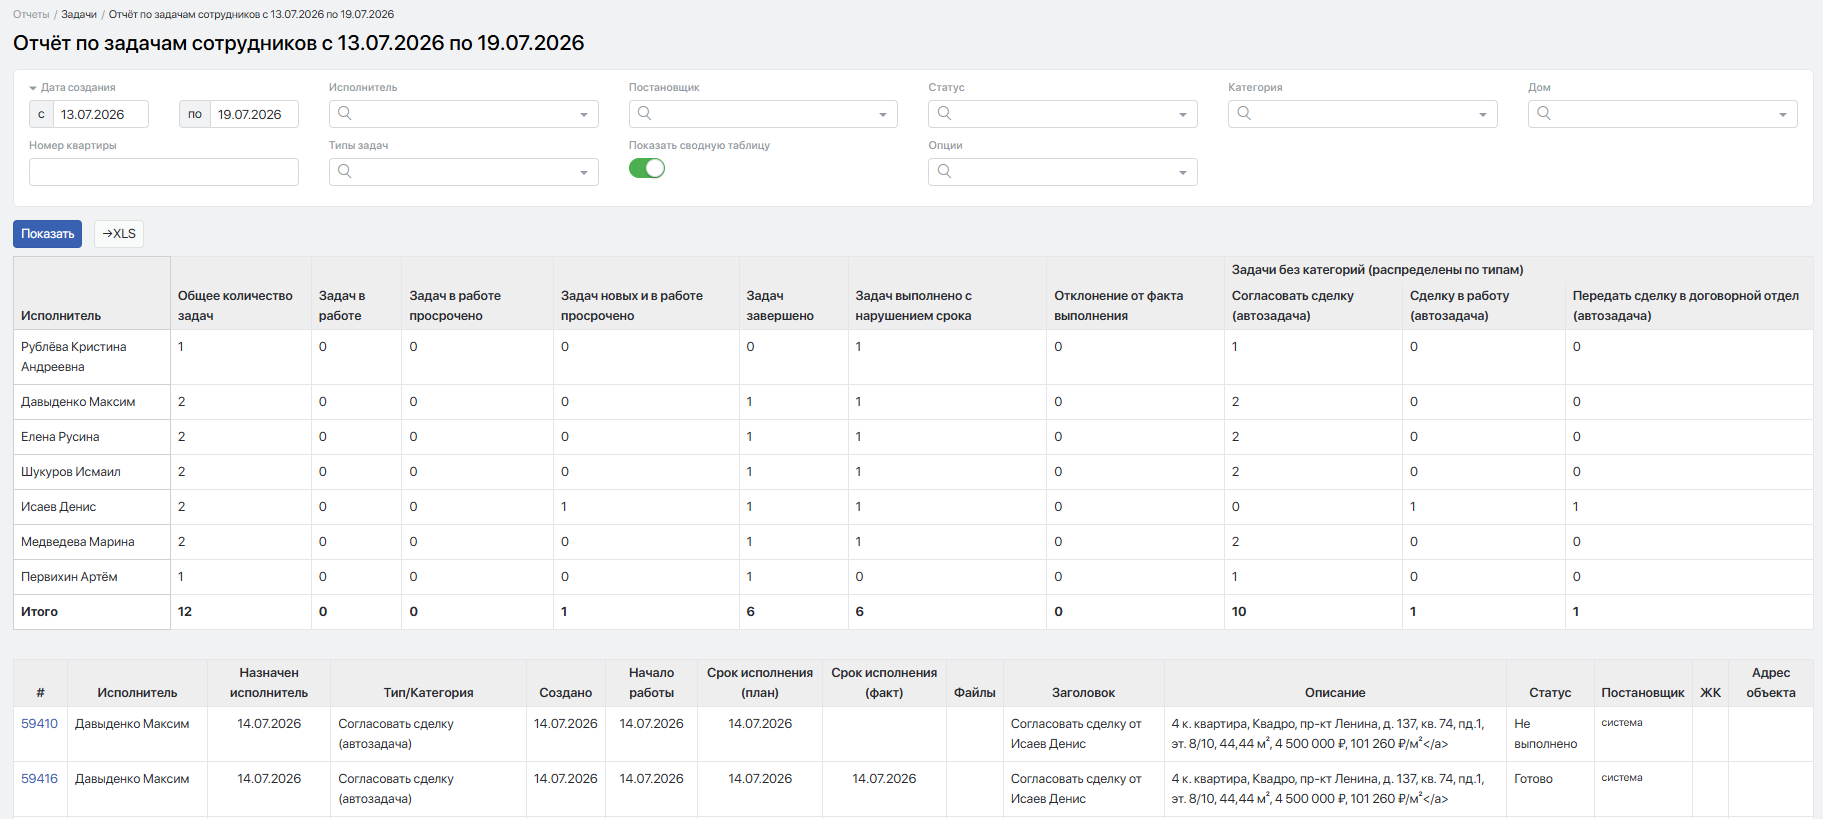Open the Категория dropdown arrow

tap(1483, 115)
